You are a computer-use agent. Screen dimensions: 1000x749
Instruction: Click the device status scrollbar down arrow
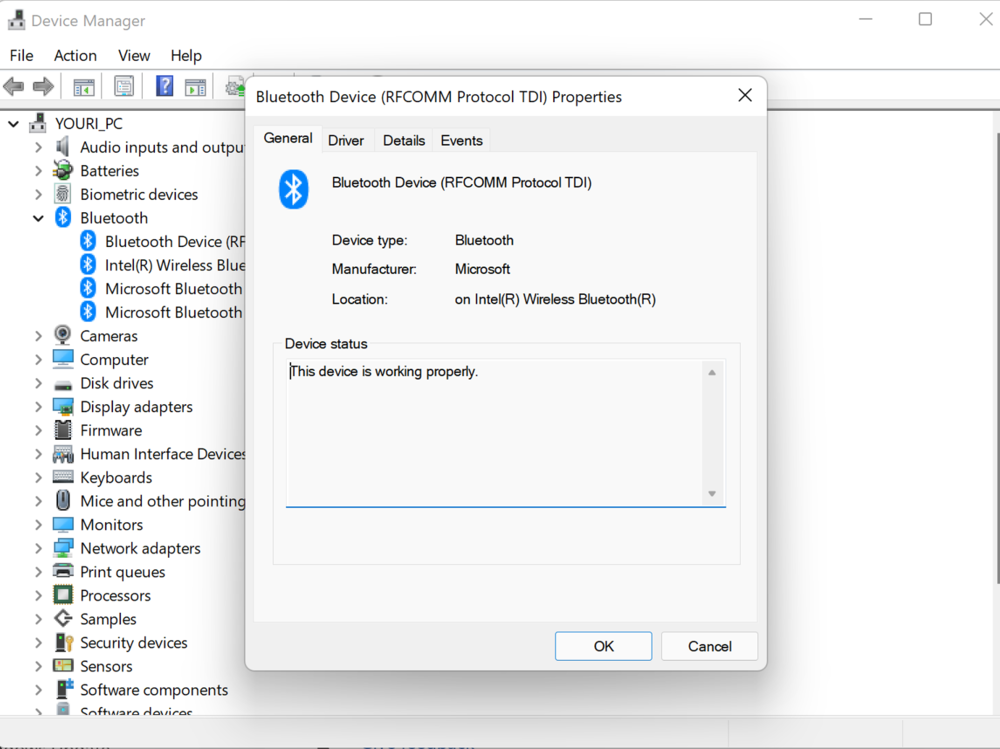(x=712, y=494)
